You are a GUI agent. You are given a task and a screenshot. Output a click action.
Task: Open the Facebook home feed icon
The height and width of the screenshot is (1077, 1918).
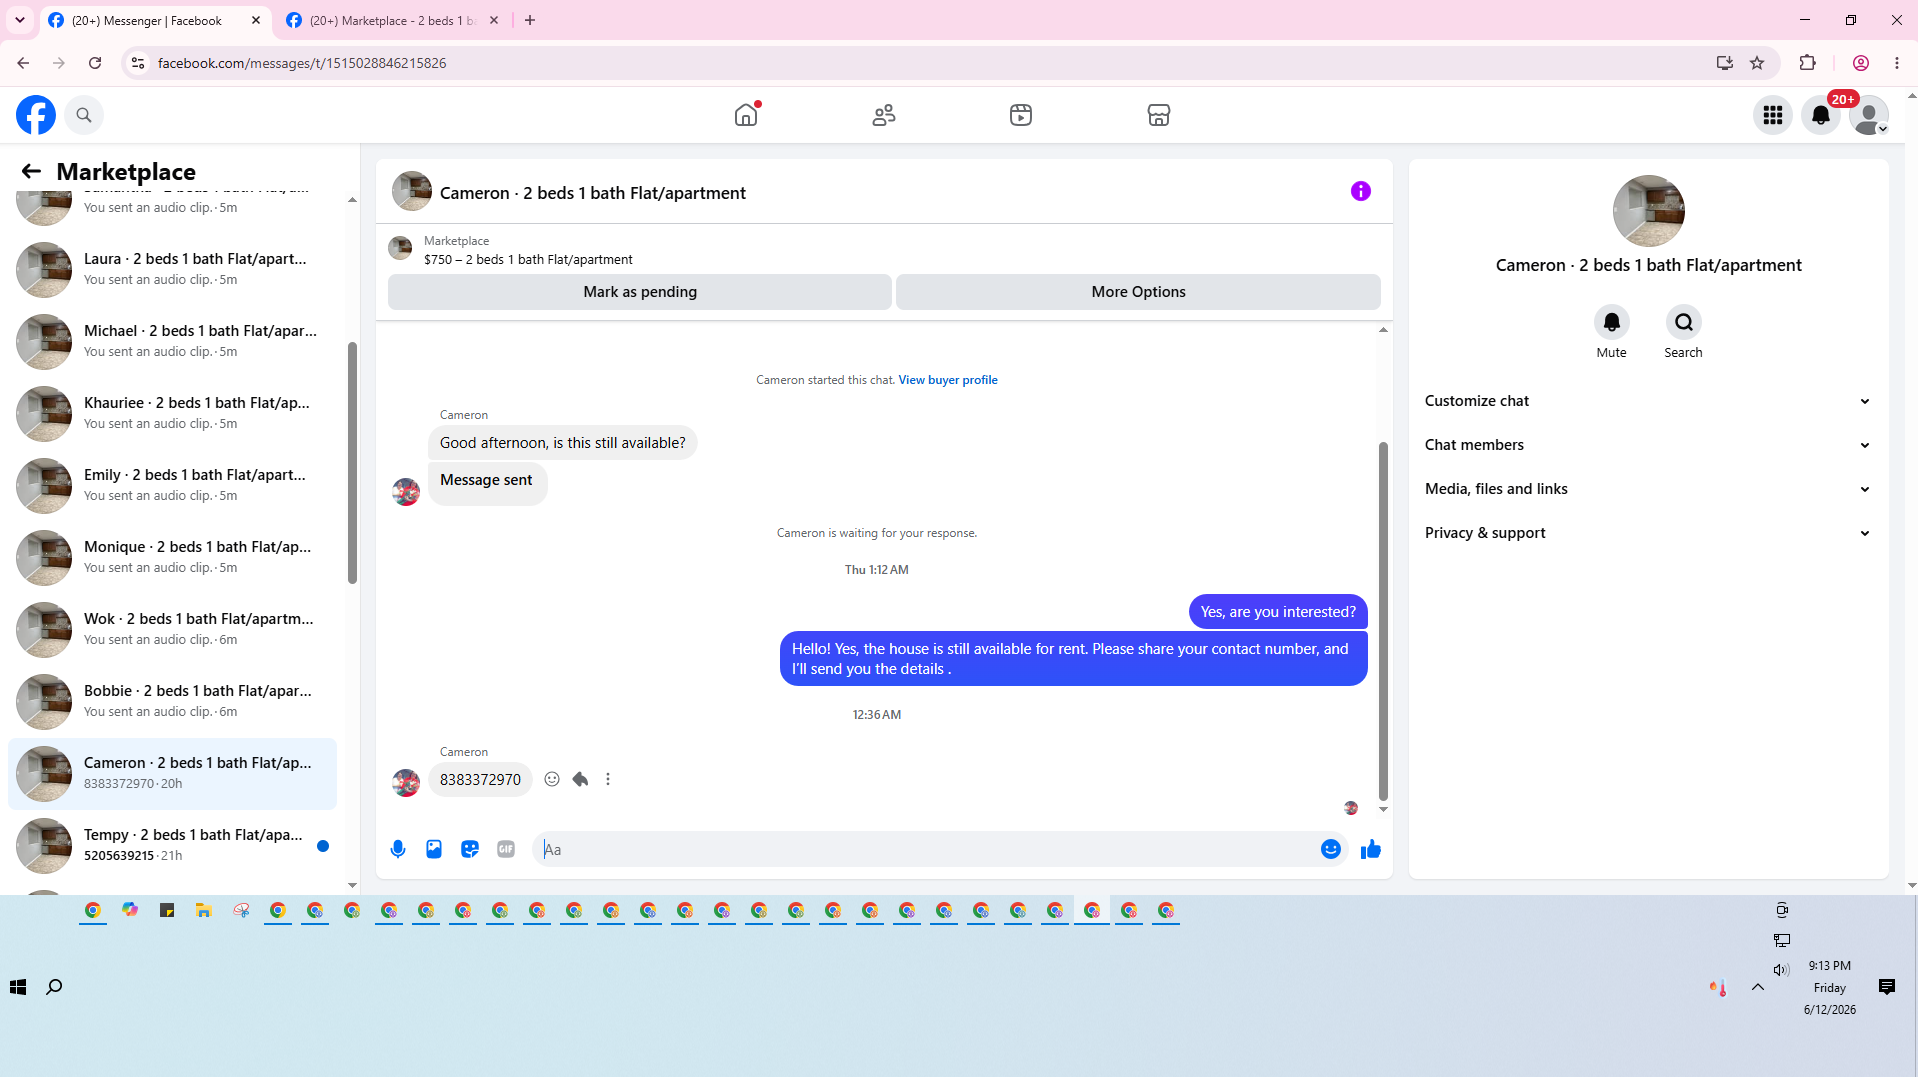[746, 115]
